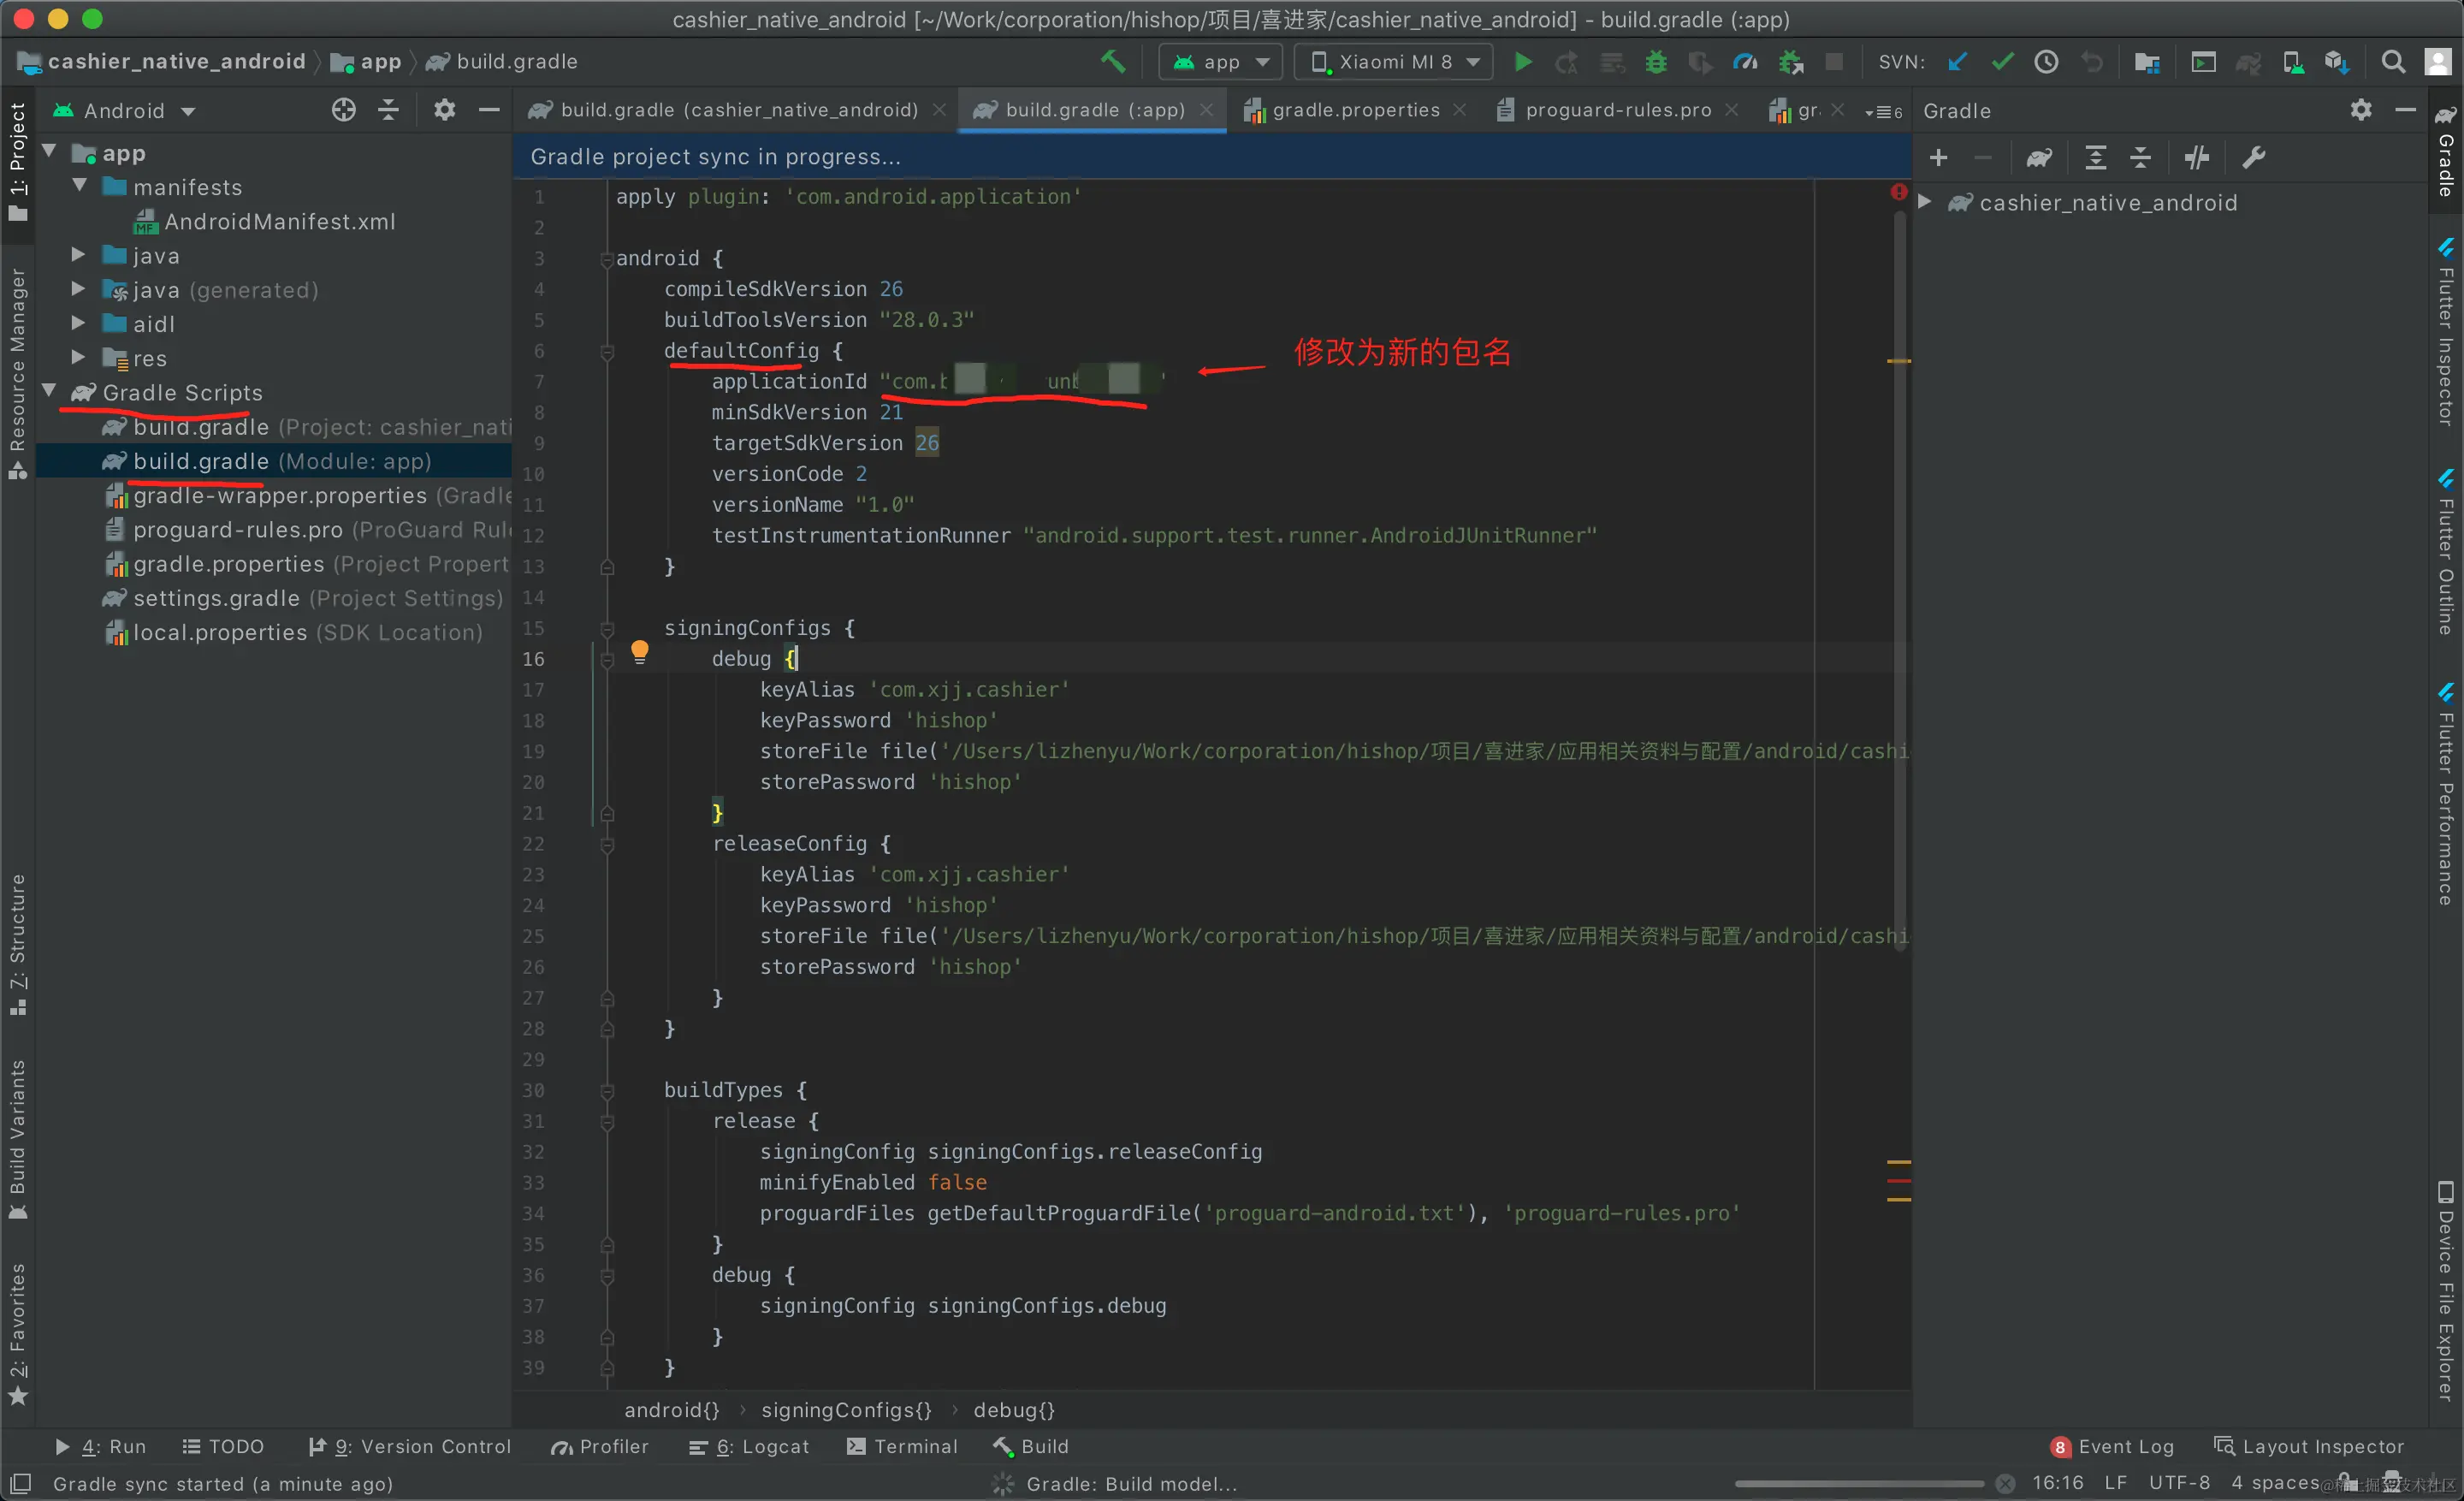Screen dimensions: 2464x1501
Task: Click the signingConfigs{} breadcrumb
Action: (x=846, y=1410)
